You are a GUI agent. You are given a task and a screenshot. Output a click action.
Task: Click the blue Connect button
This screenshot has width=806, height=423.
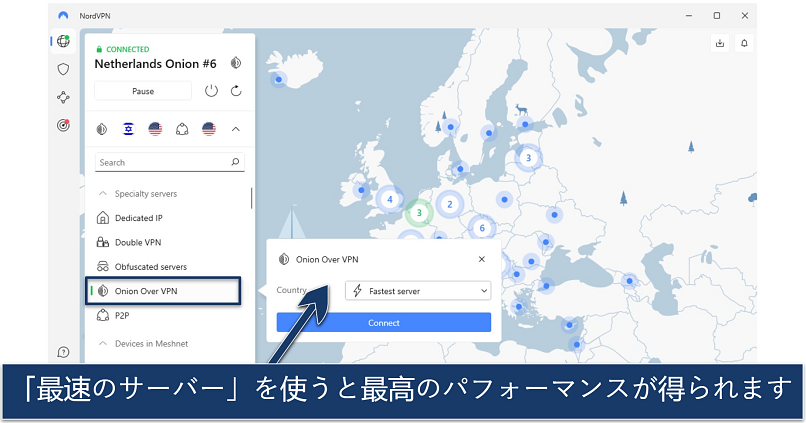pos(384,323)
